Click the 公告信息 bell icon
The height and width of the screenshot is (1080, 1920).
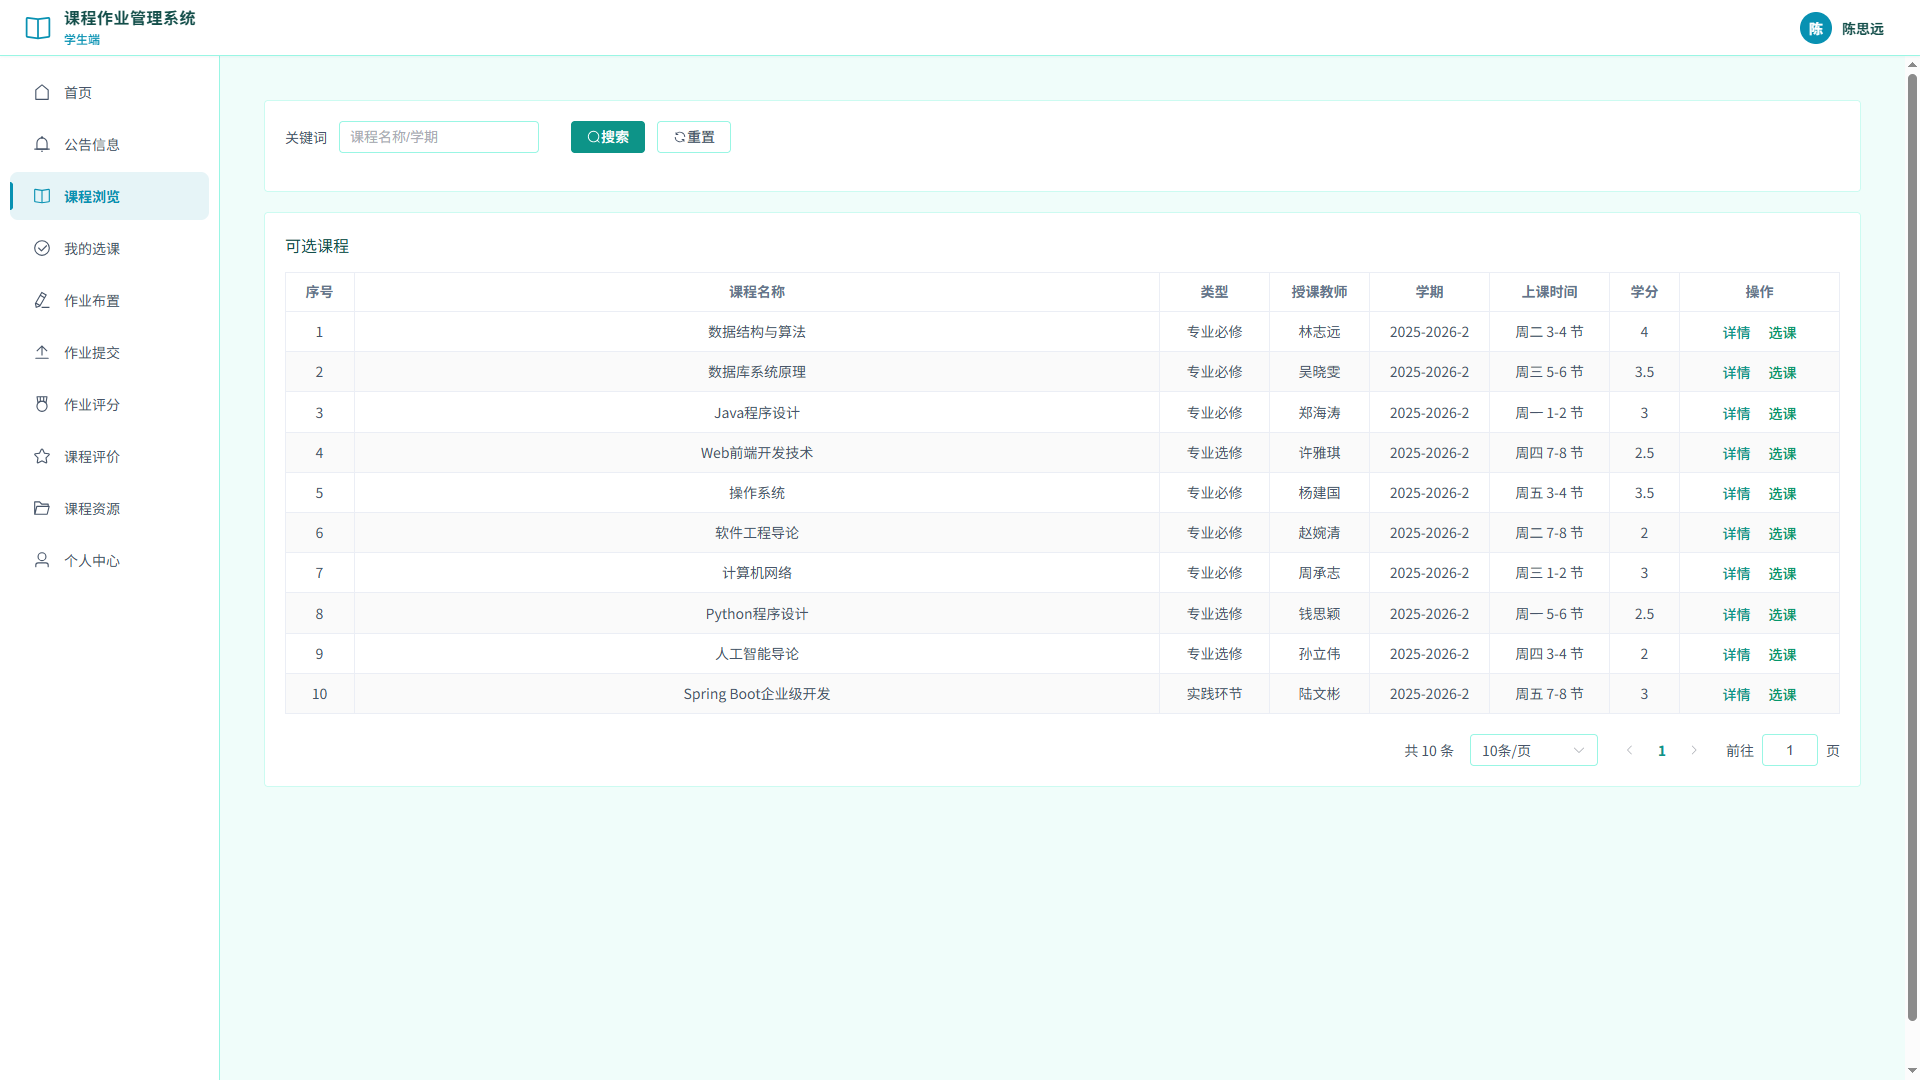[42, 144]
